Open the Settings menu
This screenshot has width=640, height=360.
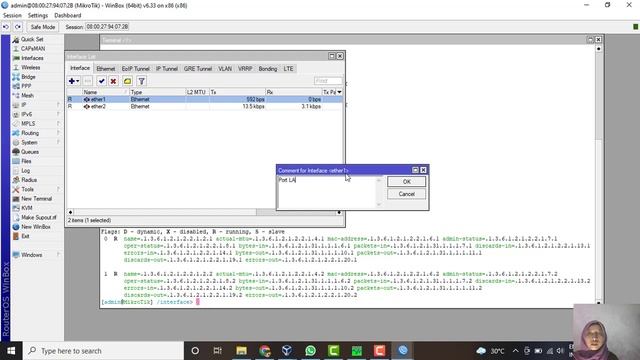point(38,16)
